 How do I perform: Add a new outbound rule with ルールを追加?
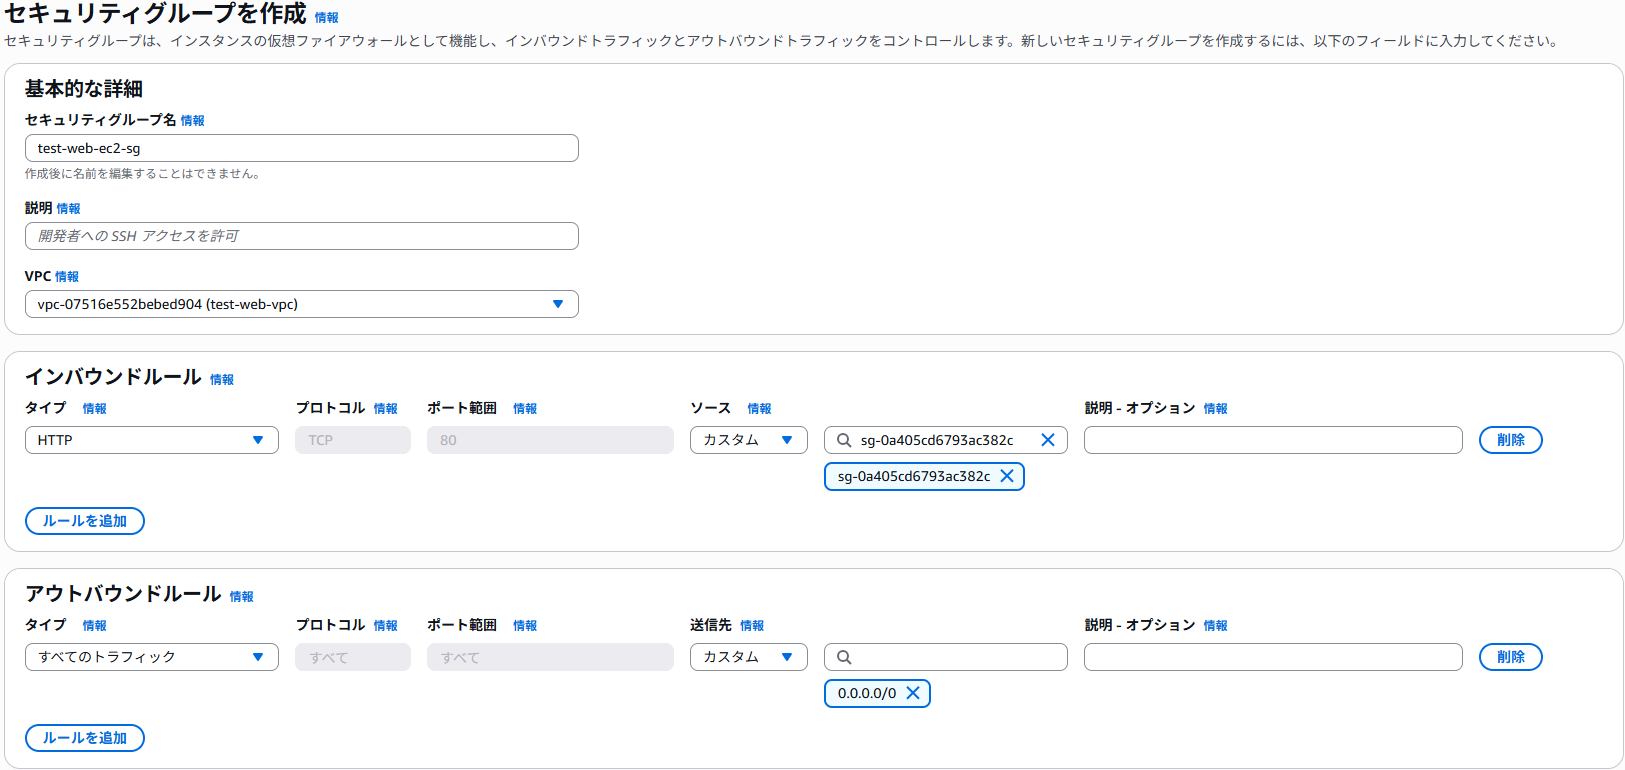tap(85, 738)
